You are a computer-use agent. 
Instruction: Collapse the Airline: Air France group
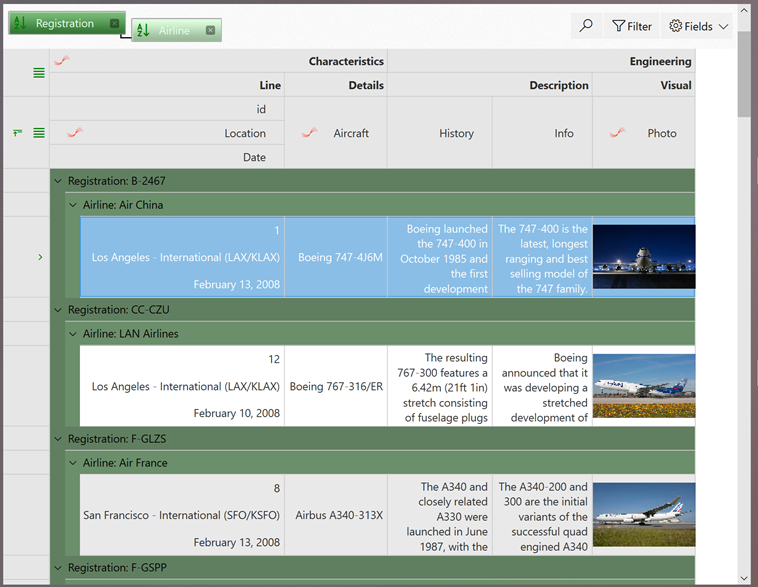(73, 463)
